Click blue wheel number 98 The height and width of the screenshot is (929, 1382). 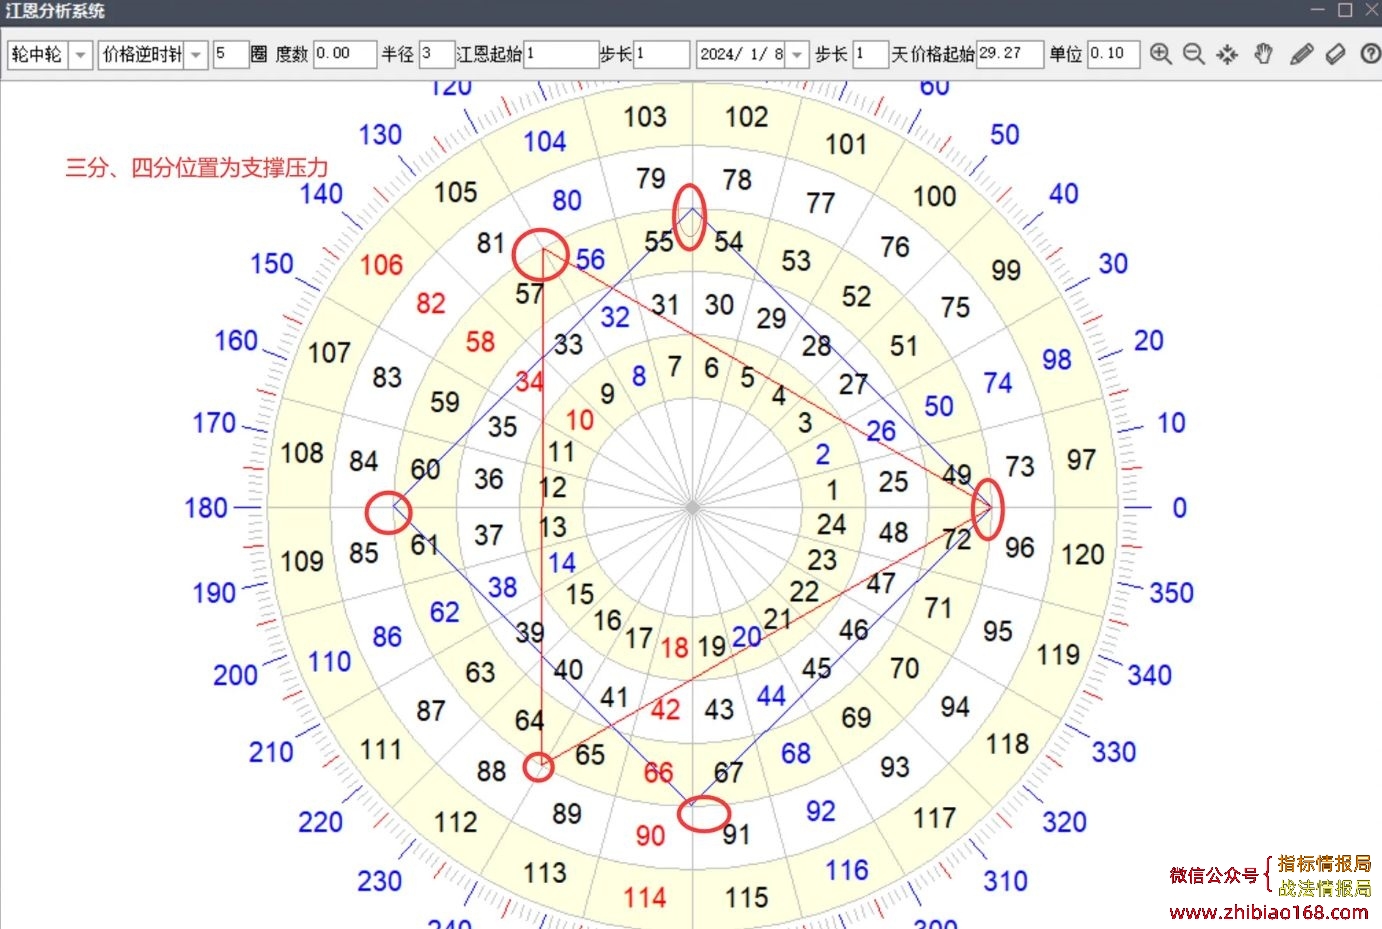point(1056,360)
